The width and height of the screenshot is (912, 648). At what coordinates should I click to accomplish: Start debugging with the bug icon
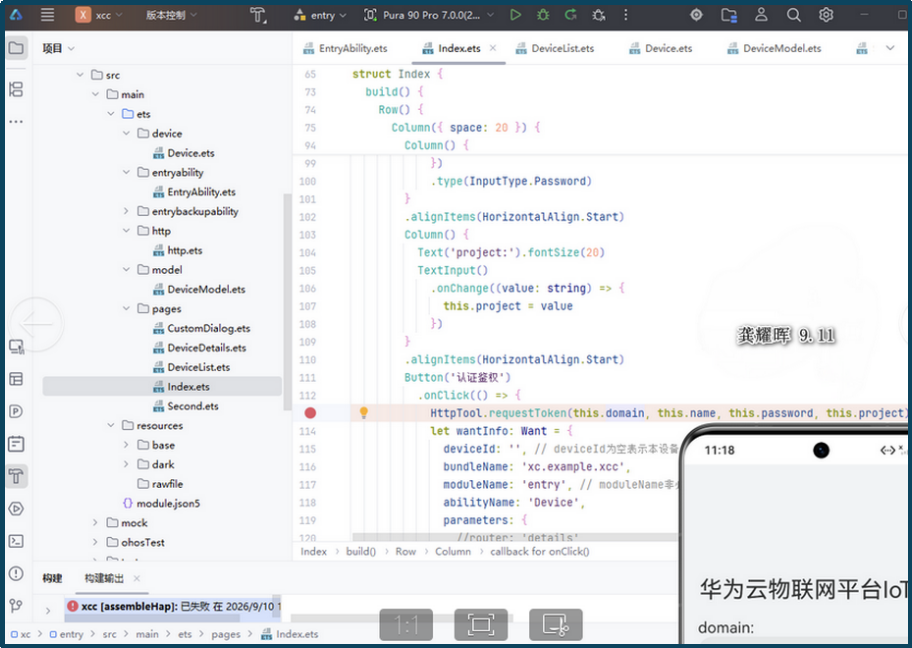coord(543,15)
